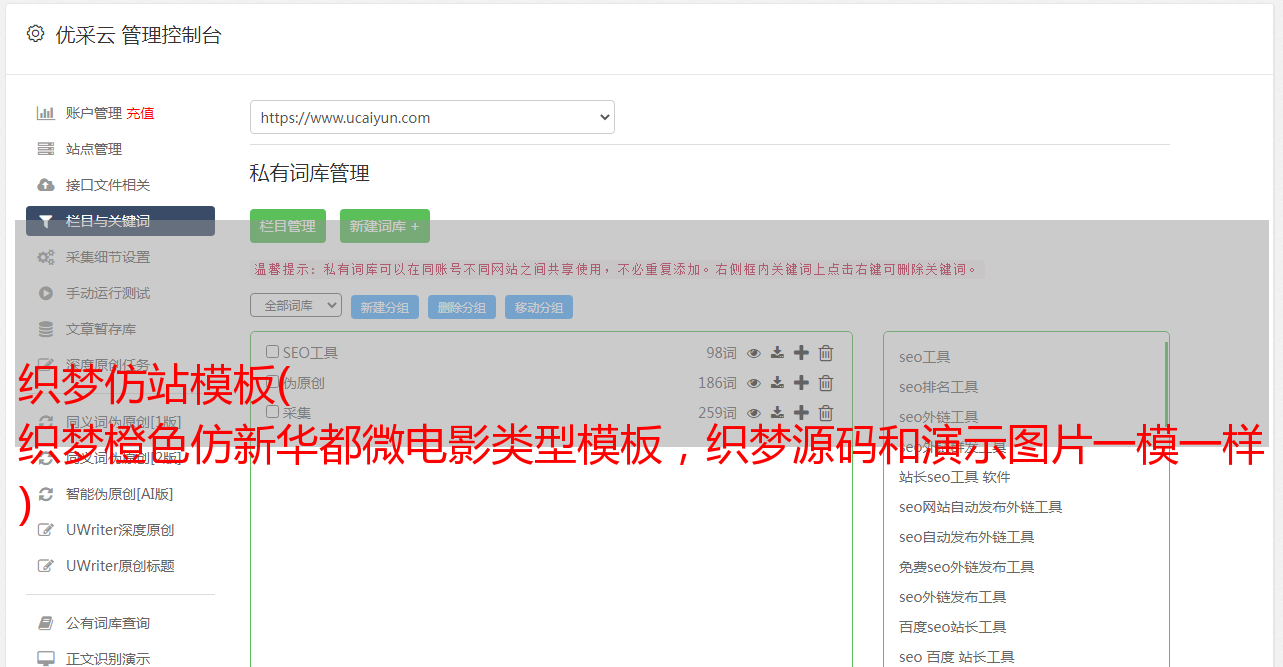
Task: Click the download icon in 伪原创 row
Action: (777, 383)
